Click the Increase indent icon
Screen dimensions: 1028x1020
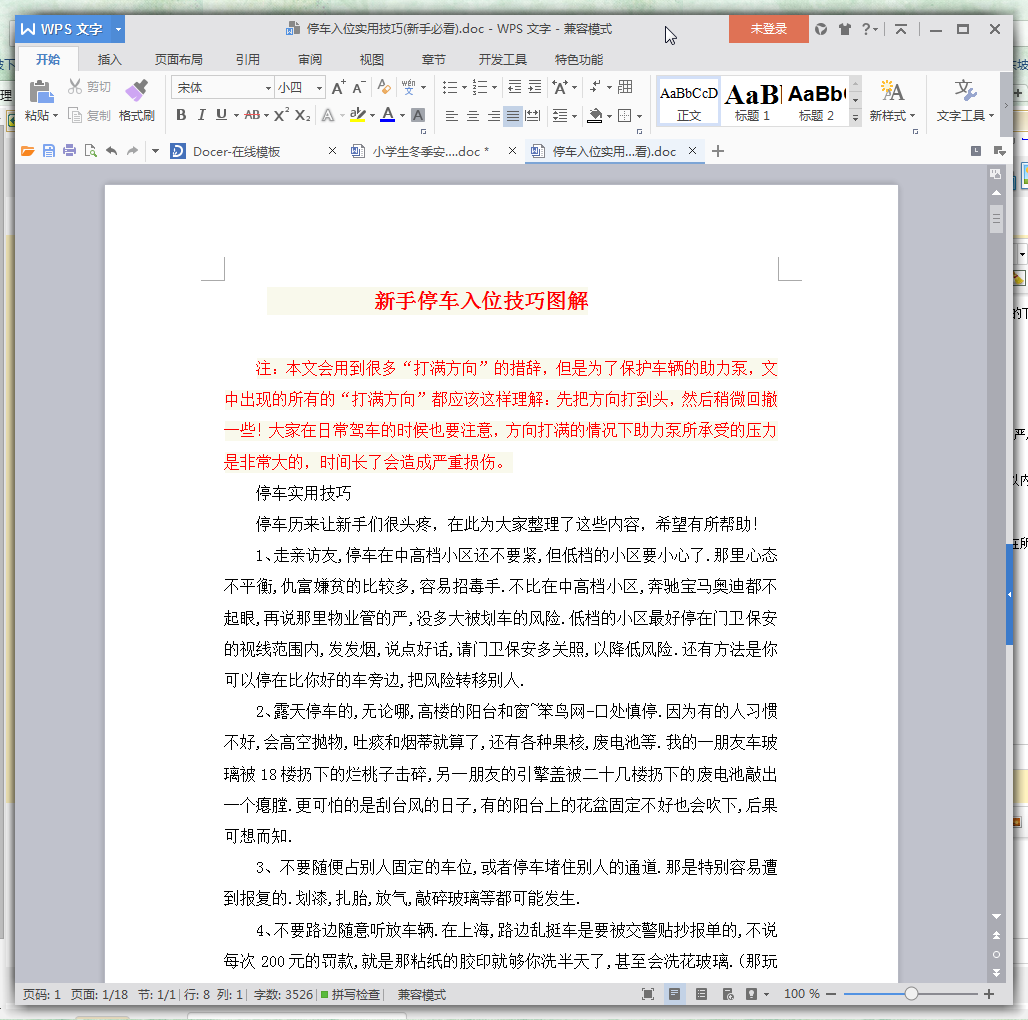point(535,87)
